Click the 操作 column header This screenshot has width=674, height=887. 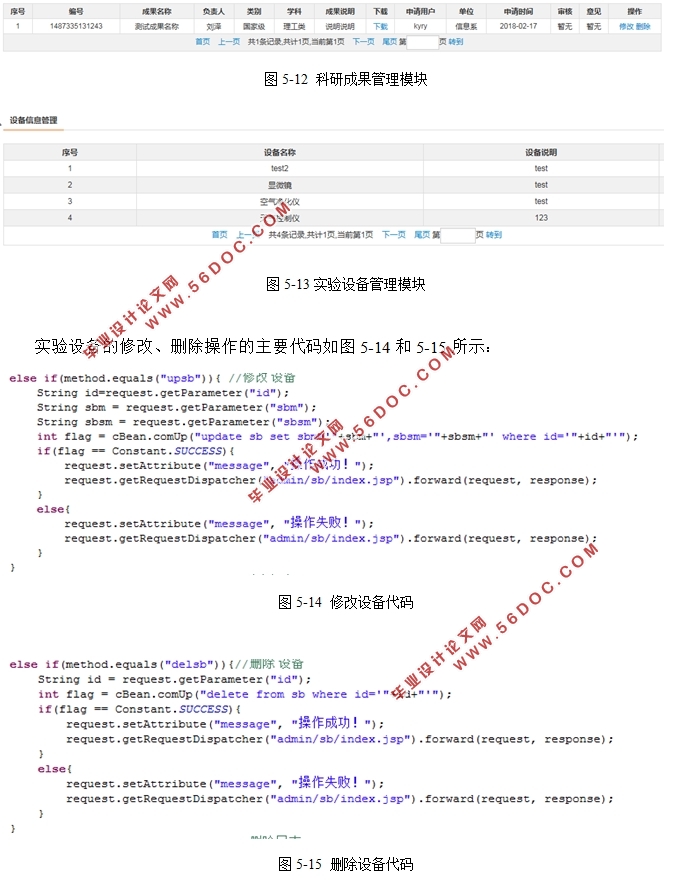click(634, 11)
